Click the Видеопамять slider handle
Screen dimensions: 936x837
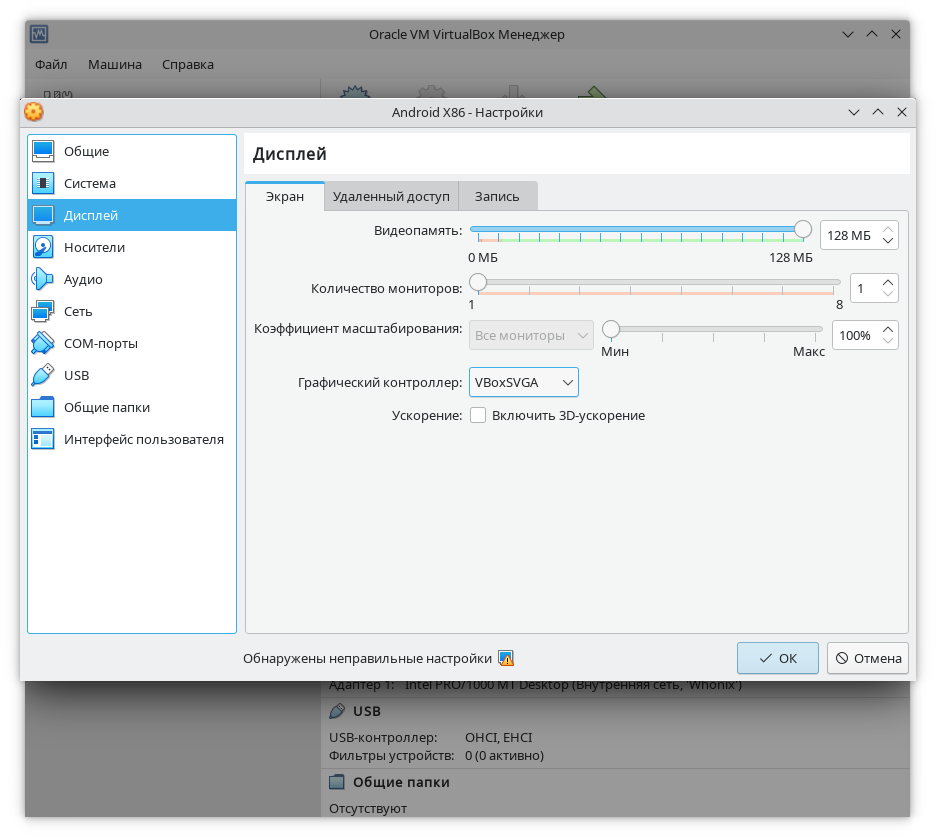(x=802, y=229)
